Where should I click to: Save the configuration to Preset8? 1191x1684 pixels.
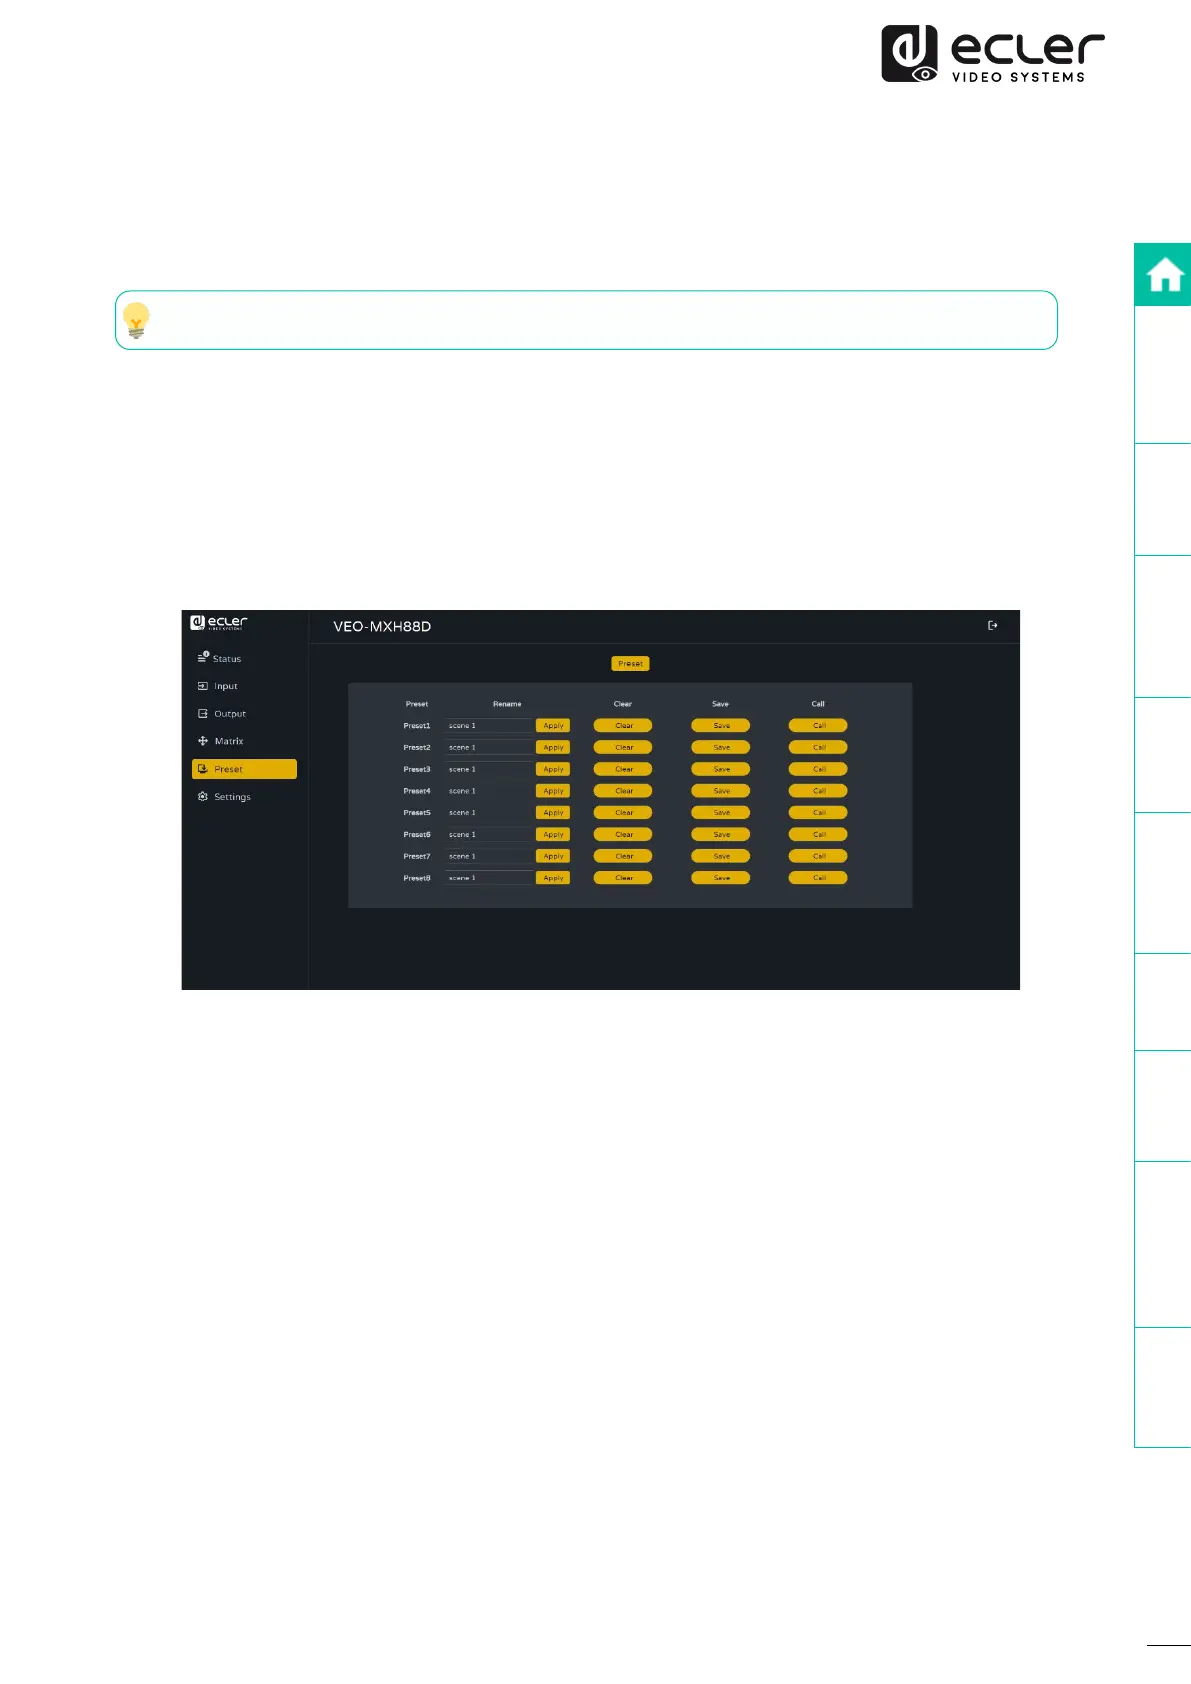(721, 878)
